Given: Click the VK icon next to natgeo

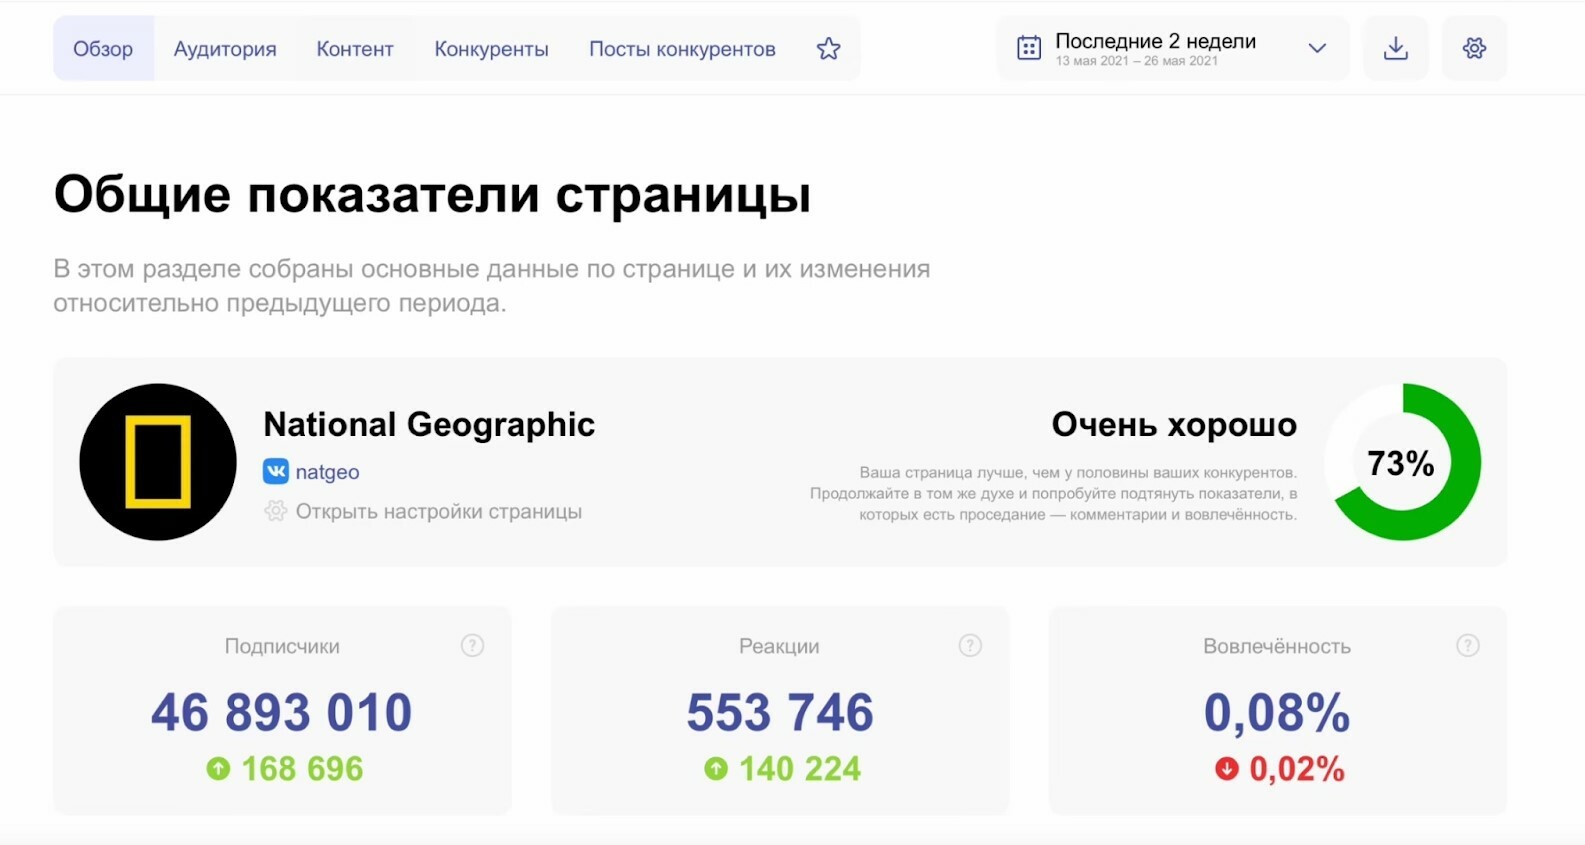Looking at the screenshot, I should coord(276,471).
